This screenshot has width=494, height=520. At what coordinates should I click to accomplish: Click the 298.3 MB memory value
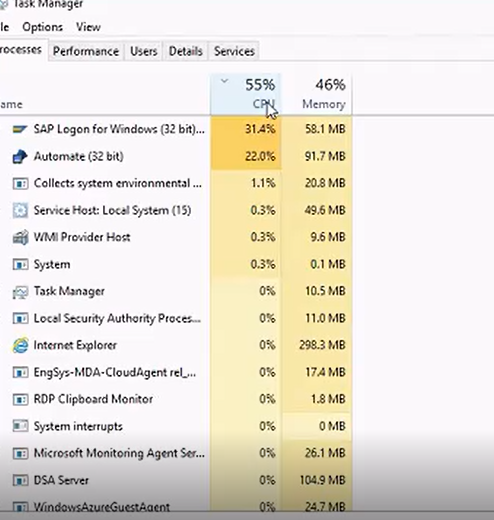pos(322,345)
